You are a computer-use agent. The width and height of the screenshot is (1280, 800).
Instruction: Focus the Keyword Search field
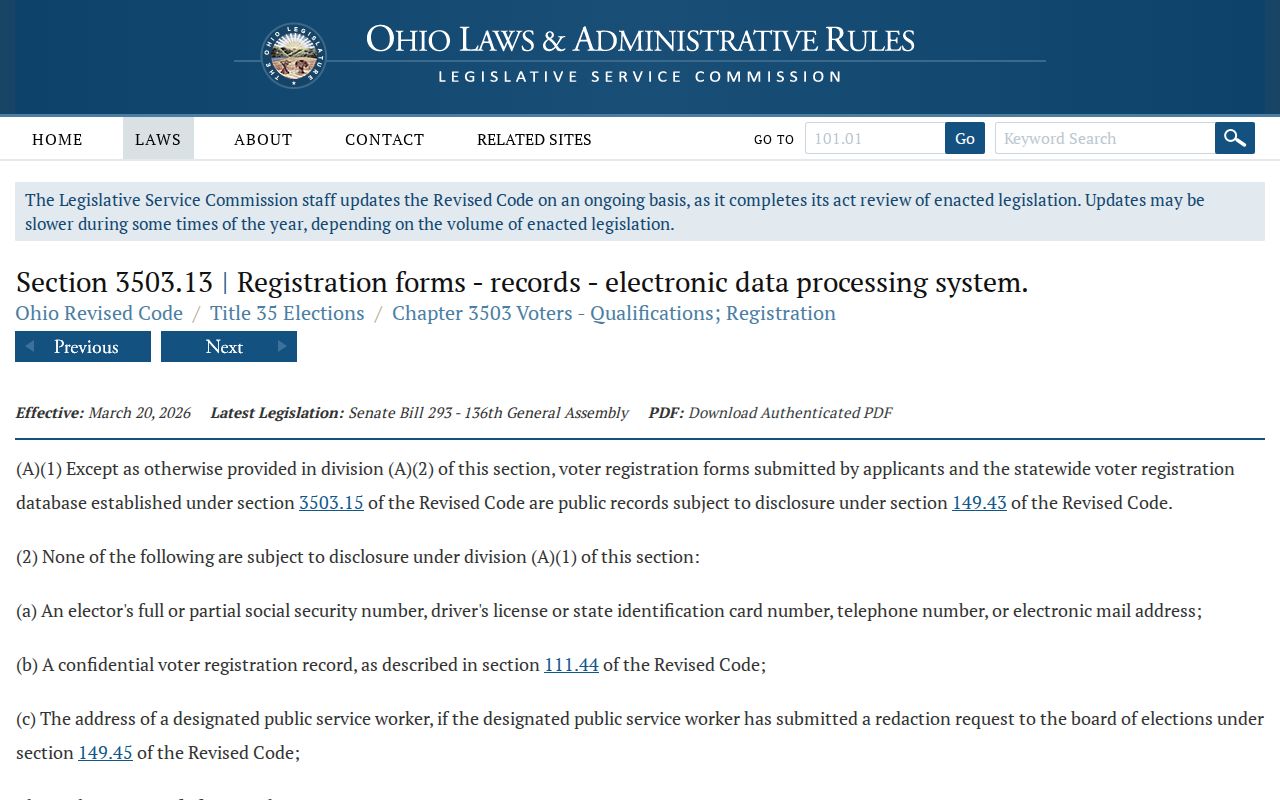[x=1105, y=138]
